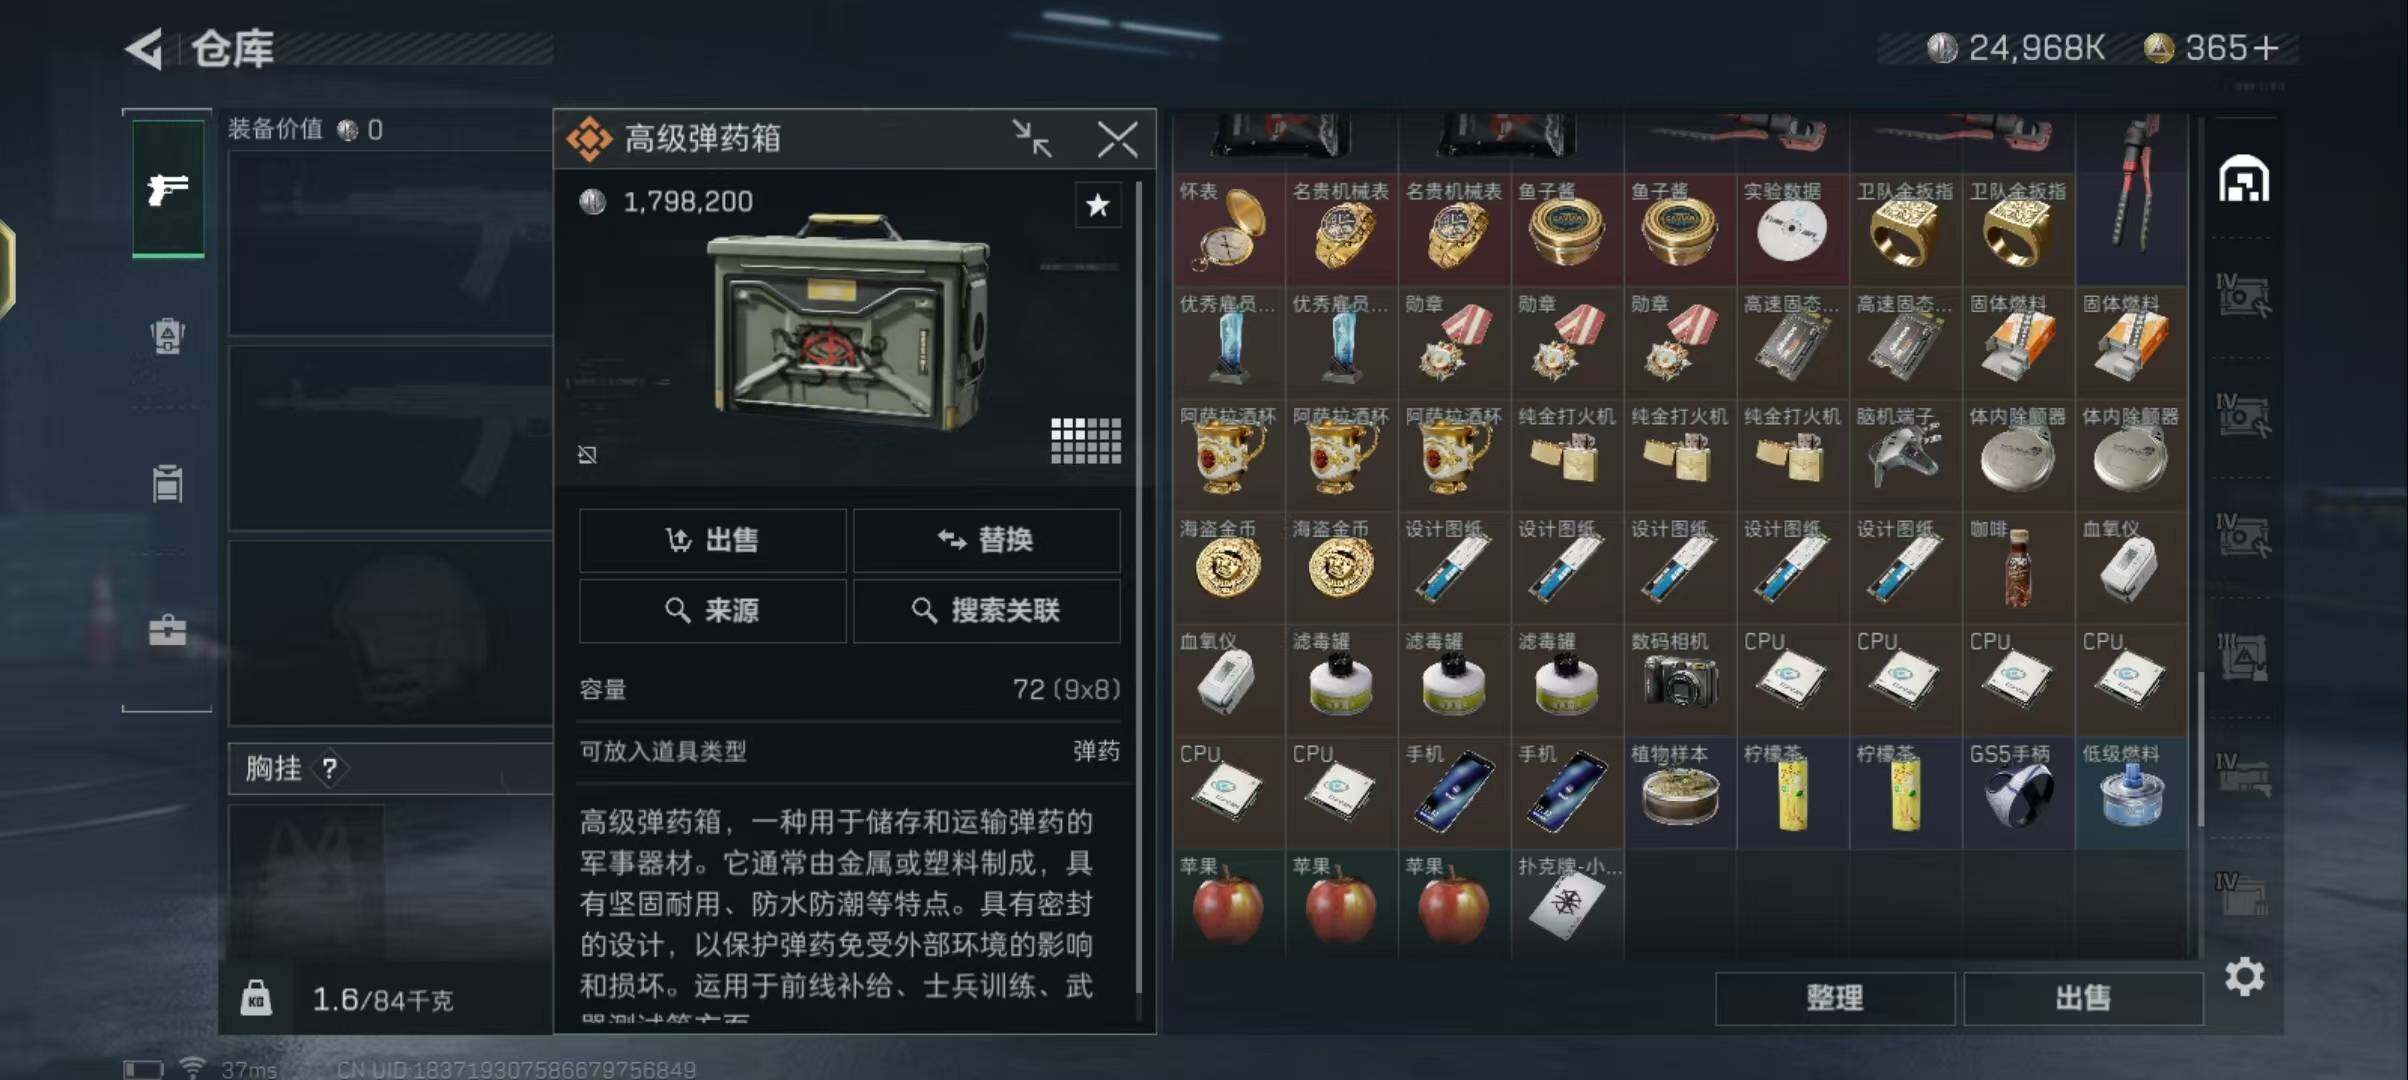Show the 9x8 capacity grid icon
This screenshot has height=1080, width=2408.
pos(1086,440)
